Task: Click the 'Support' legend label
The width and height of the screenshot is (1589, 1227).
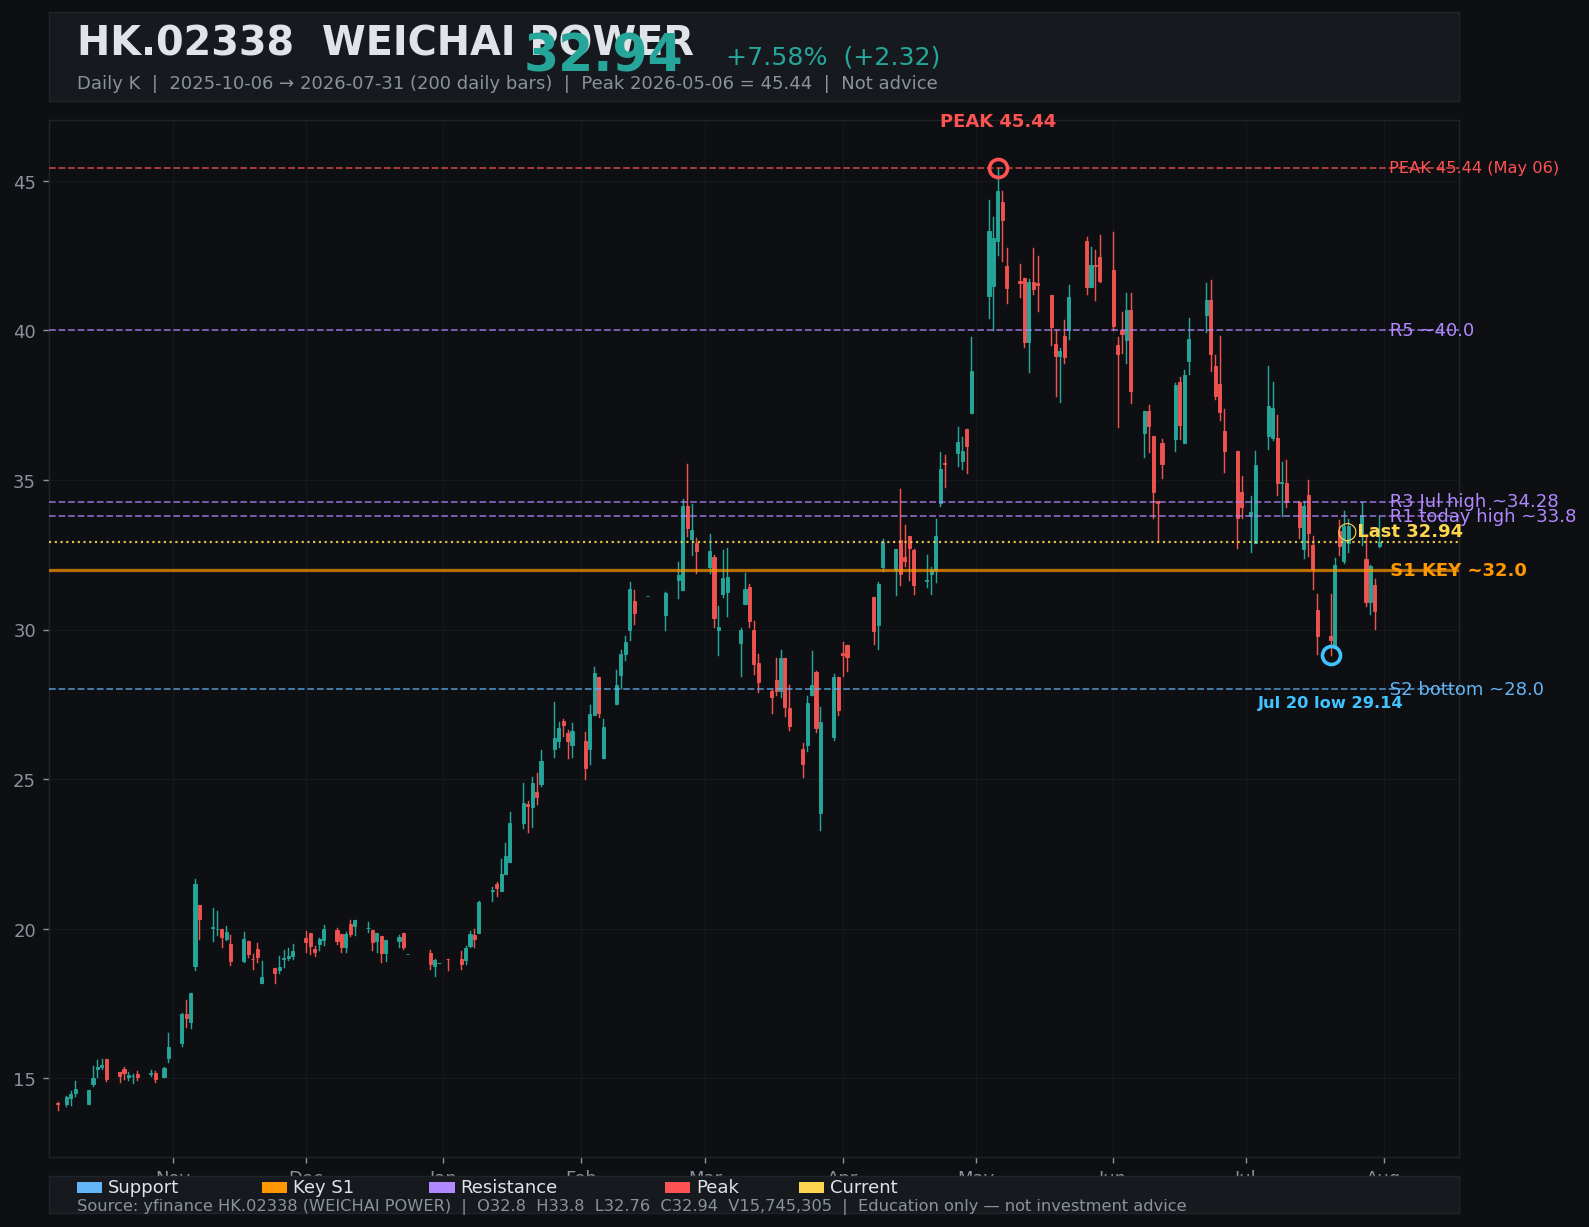Action: 143,1187
